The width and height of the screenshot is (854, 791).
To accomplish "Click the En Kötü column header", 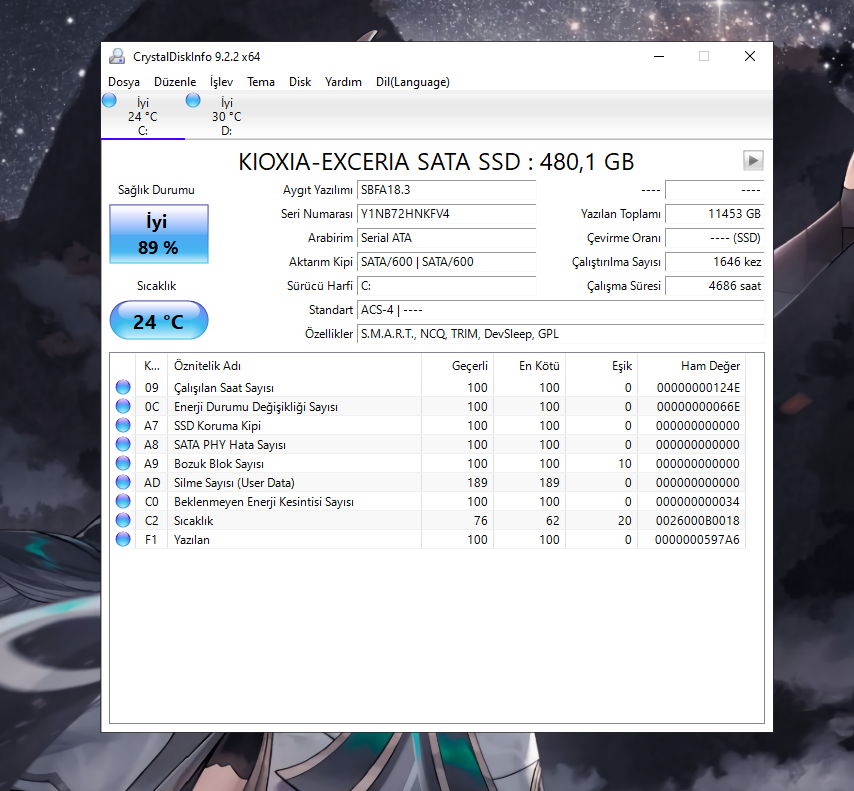I will point(529,366).
